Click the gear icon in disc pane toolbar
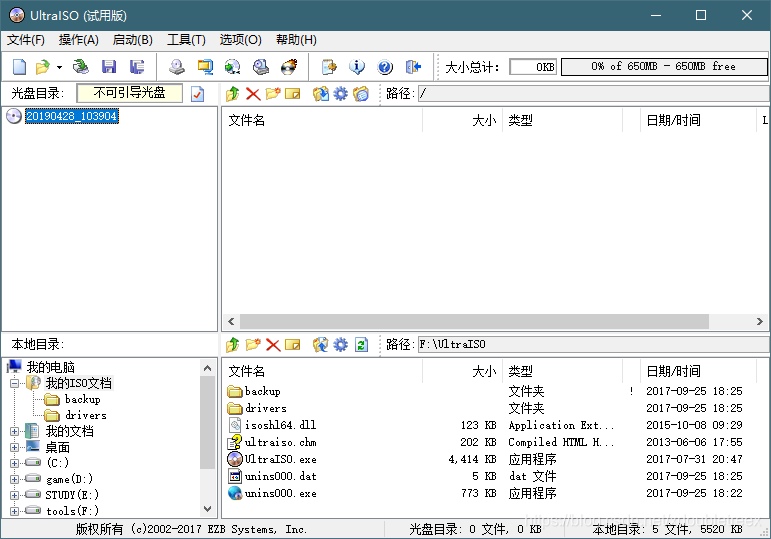The height and width of the screenshot is (539, 771). click(340, 93)
